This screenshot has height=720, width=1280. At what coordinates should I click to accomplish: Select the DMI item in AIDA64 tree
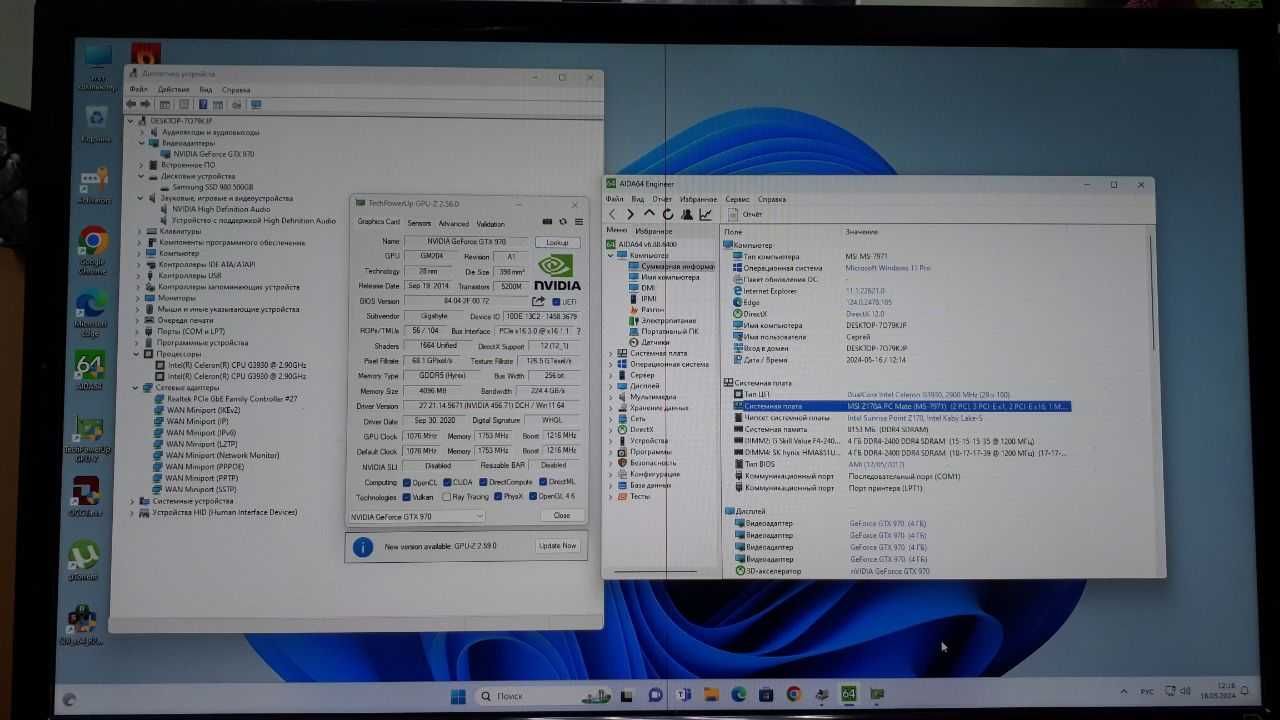(x=648, y=288)
